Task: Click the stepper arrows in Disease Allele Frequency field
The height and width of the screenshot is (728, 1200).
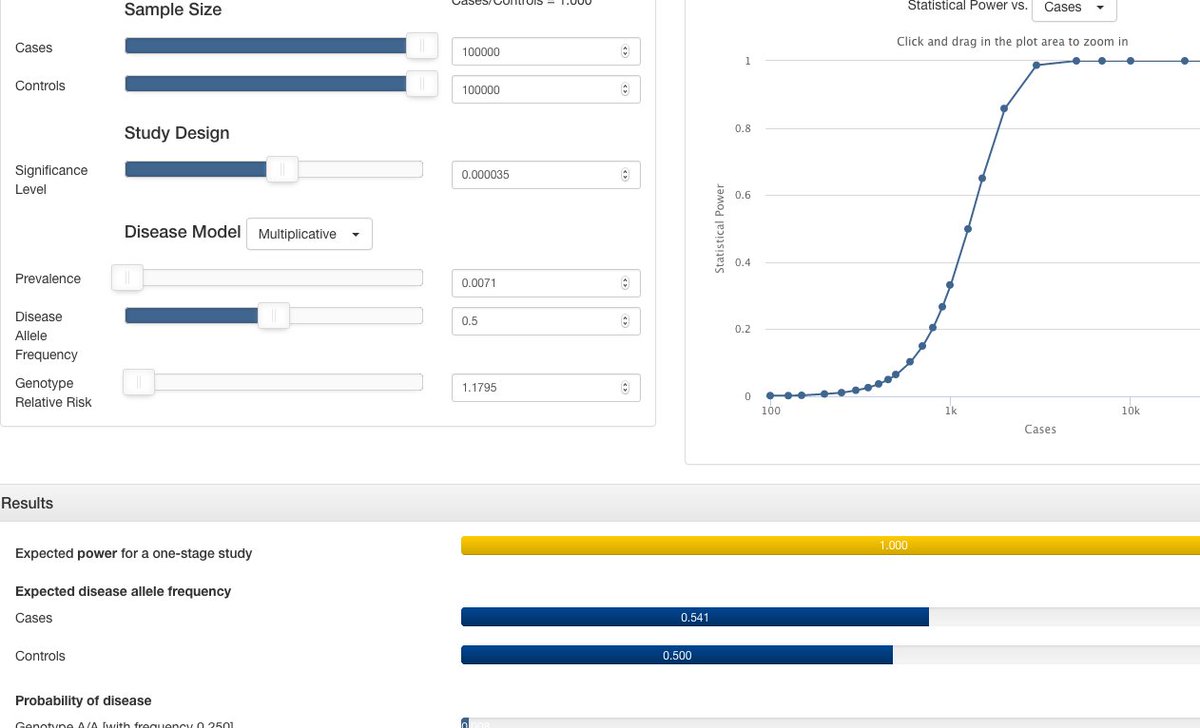Action: [625, 322]
